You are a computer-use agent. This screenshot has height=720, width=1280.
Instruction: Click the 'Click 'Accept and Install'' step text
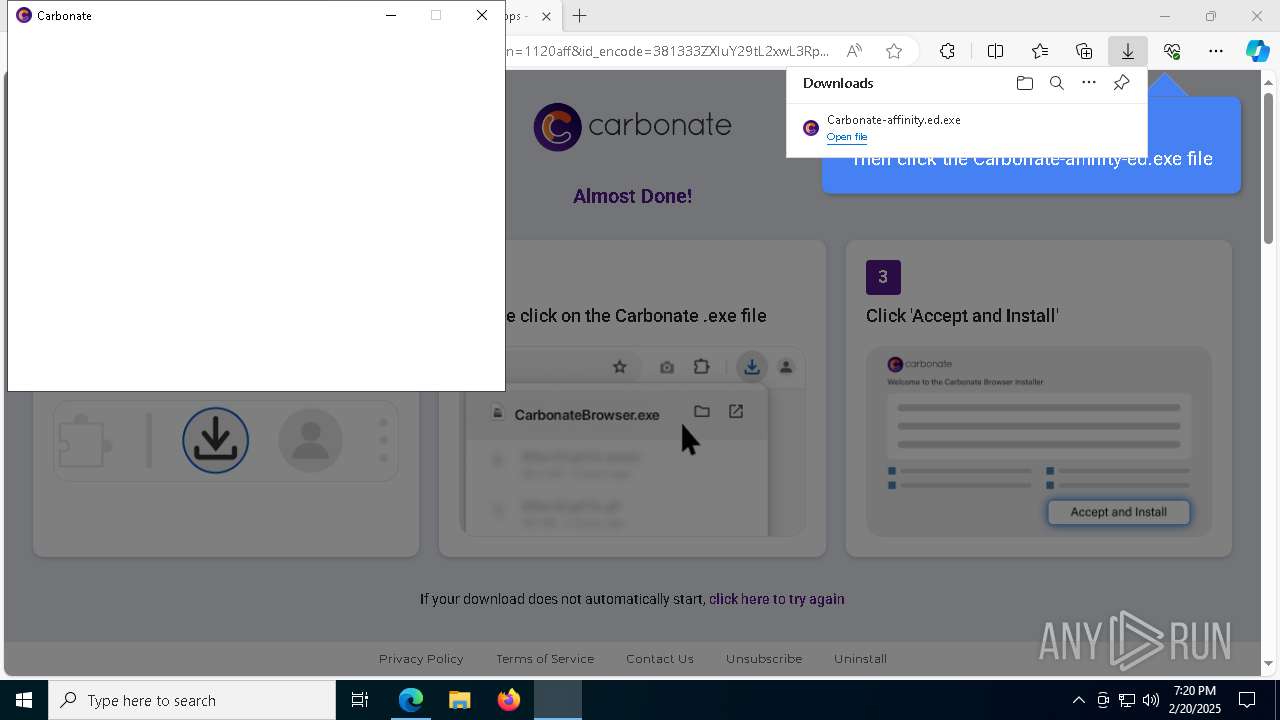coord(962,316)
